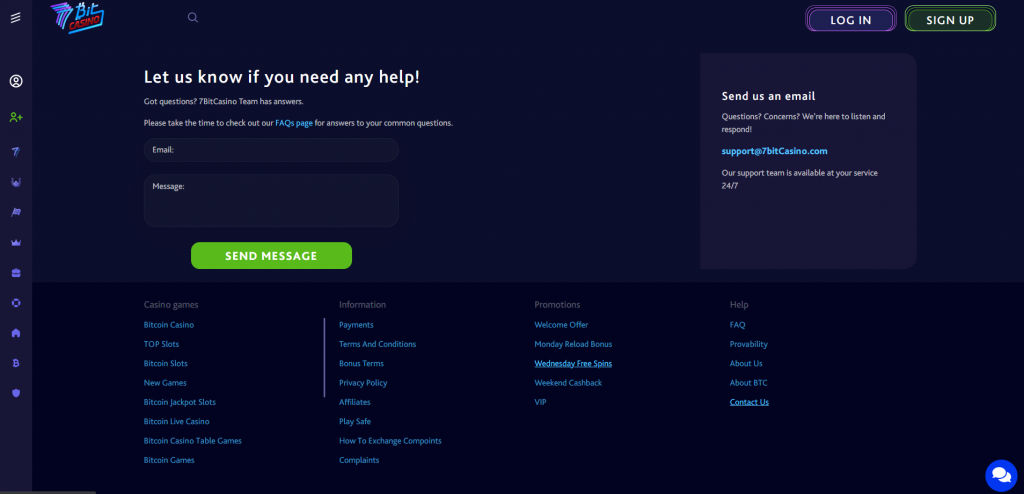
Task: Click the 7 logo sidebar icon
Action: tap(16, 152)
